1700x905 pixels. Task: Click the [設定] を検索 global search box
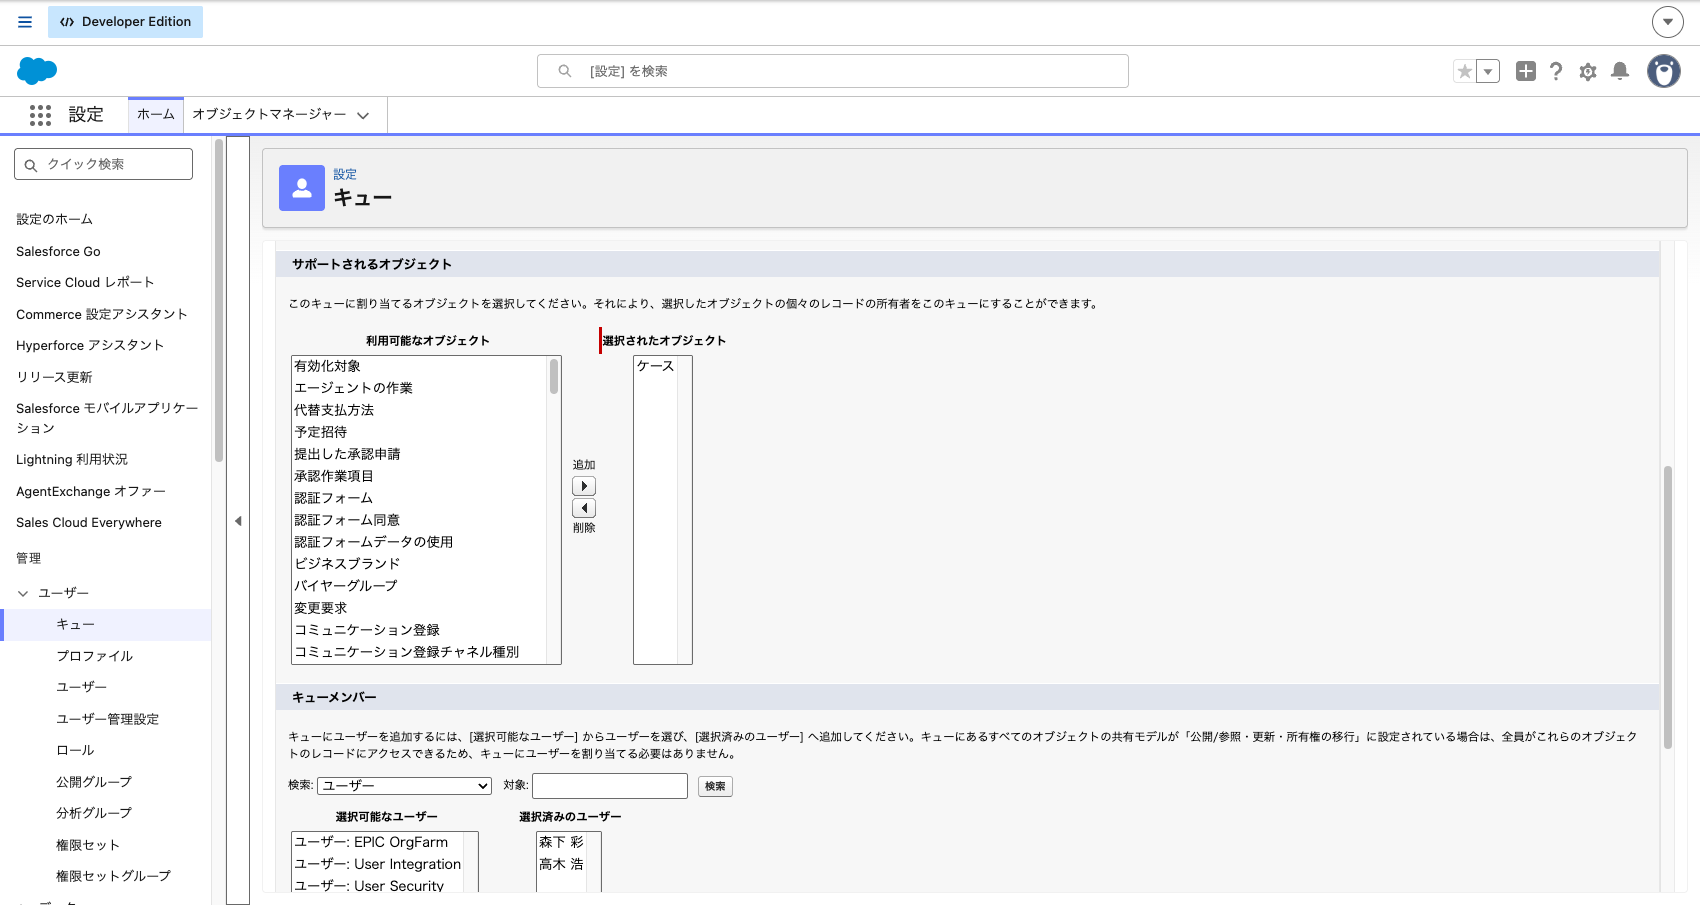click(833, 71)
